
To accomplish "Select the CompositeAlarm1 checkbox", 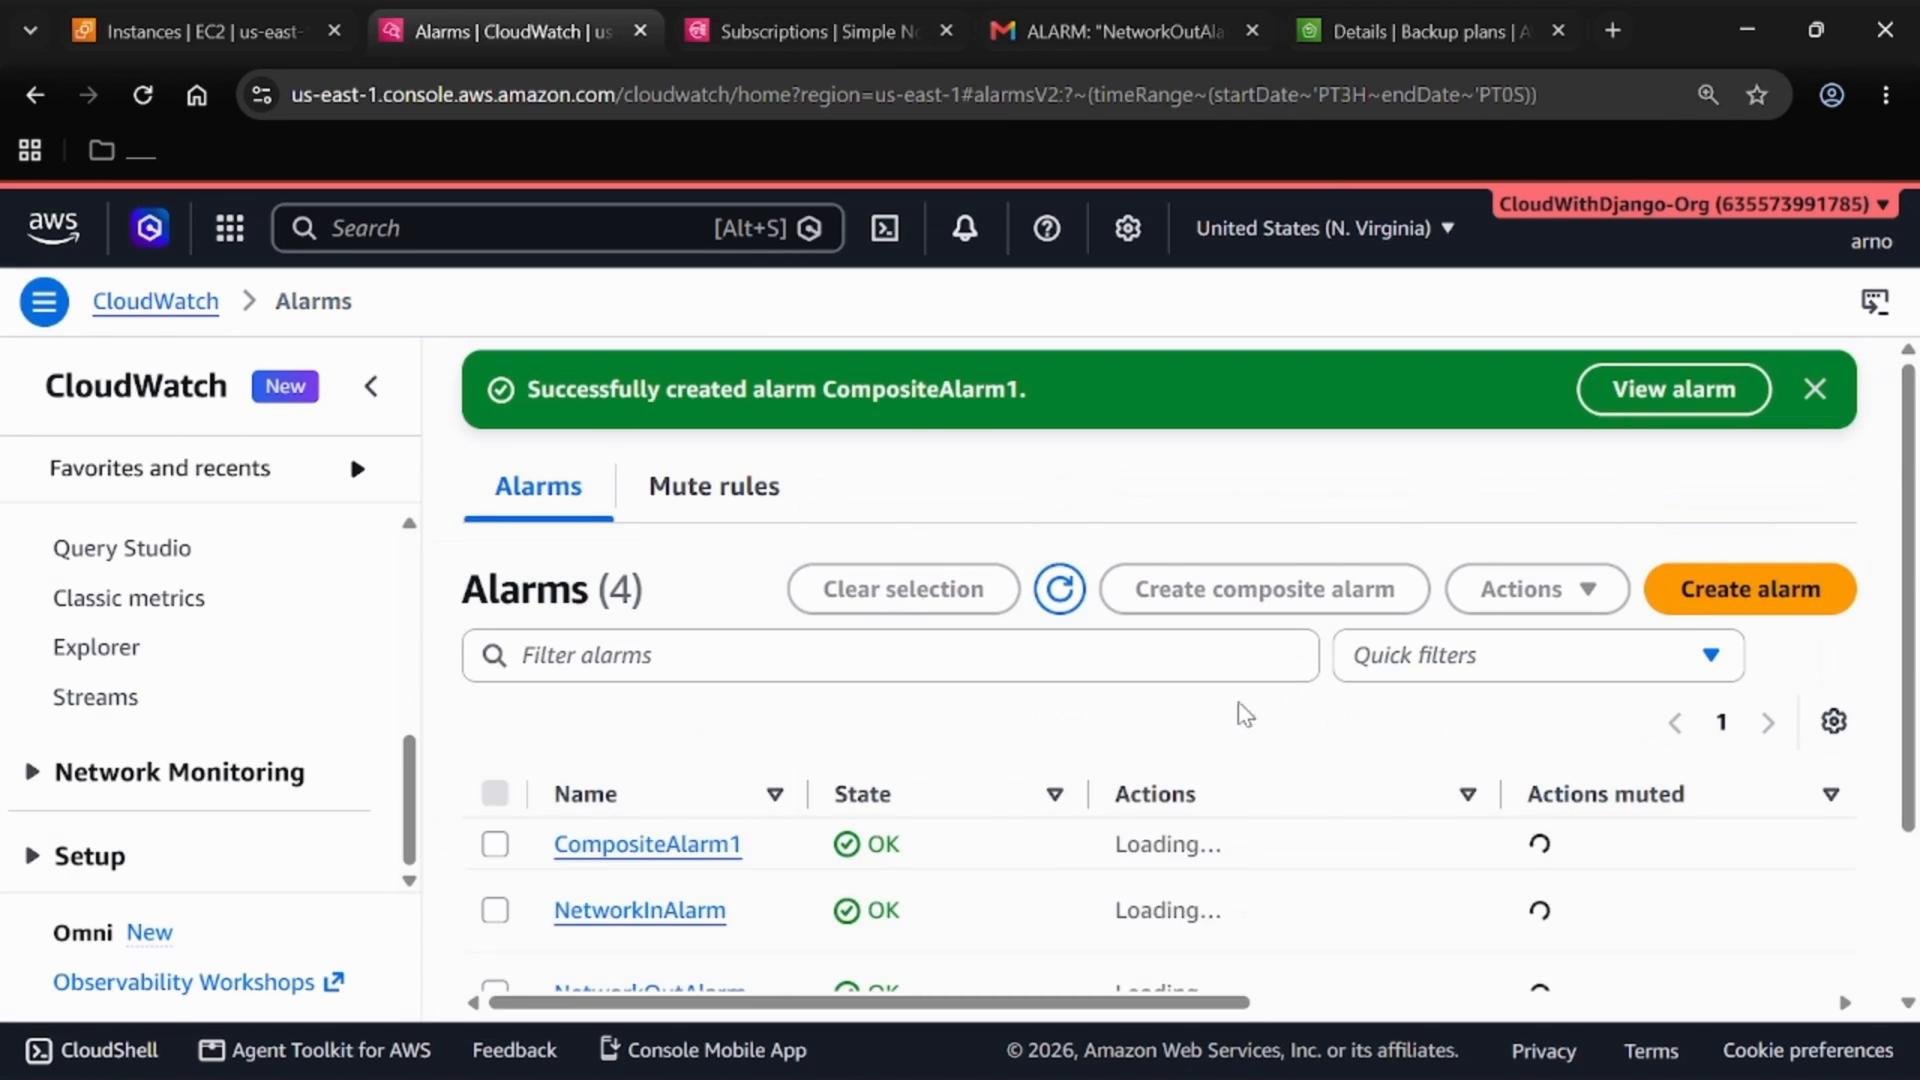I will 495,844.
